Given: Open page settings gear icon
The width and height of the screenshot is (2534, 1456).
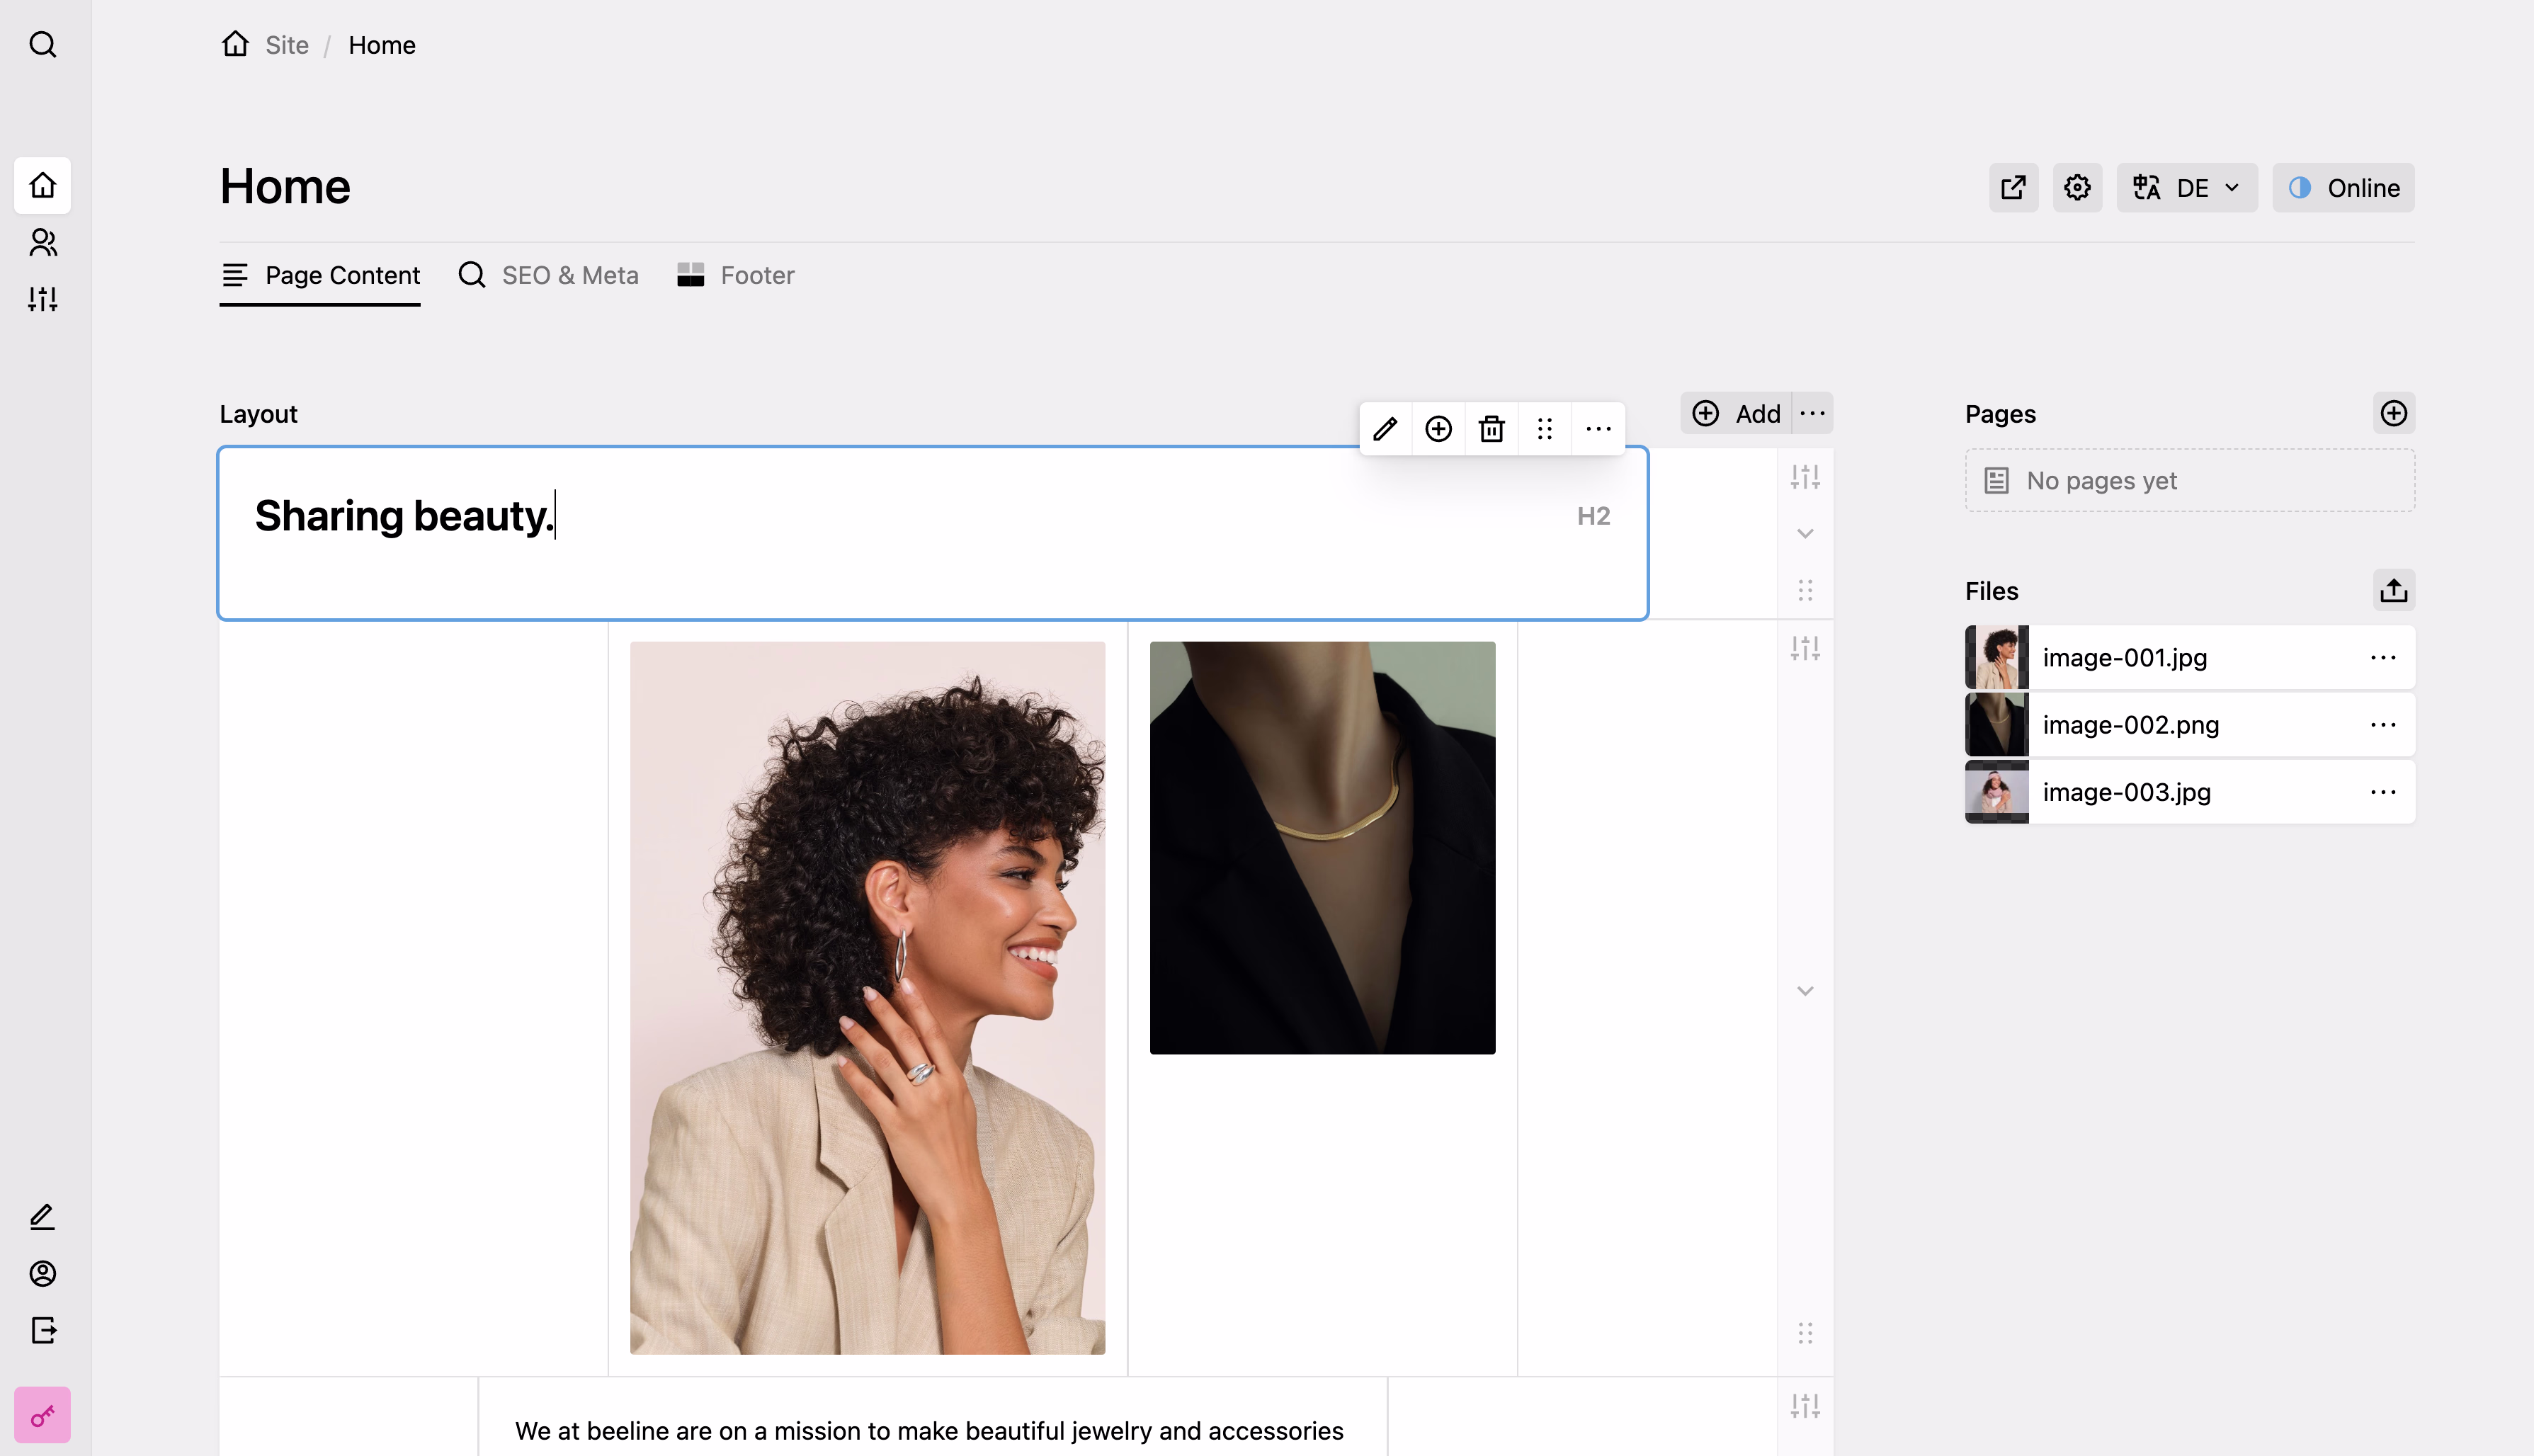Looking at the screenshot, I should (x=2077, y=188).
